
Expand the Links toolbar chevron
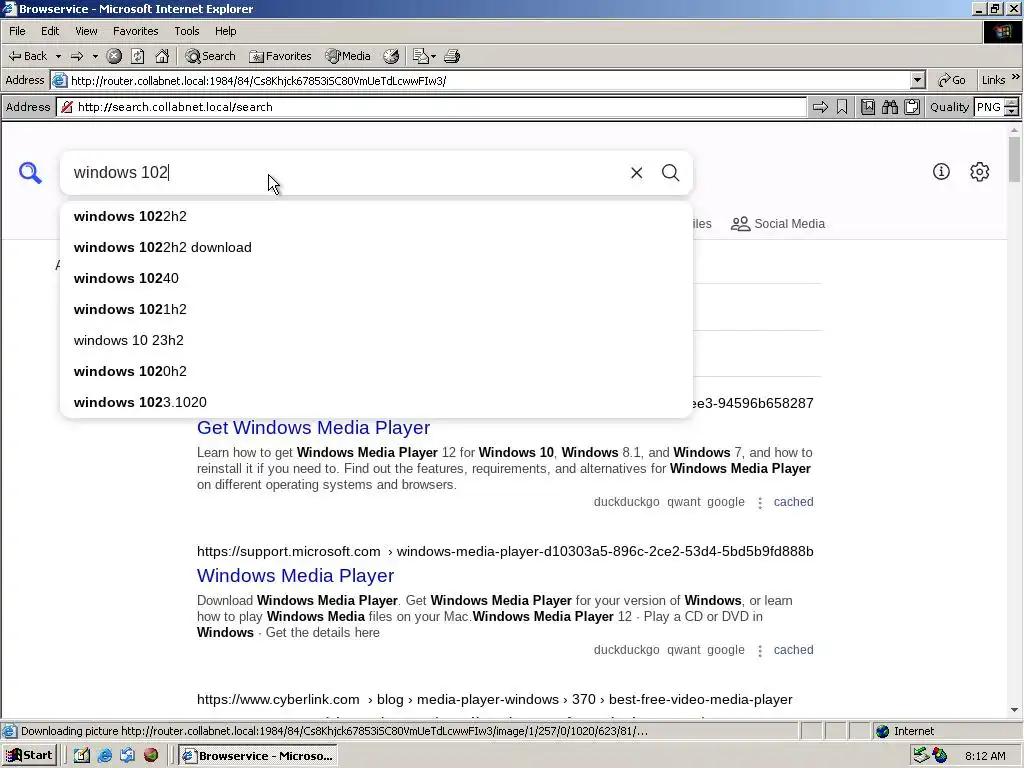tap(1016, 77)
